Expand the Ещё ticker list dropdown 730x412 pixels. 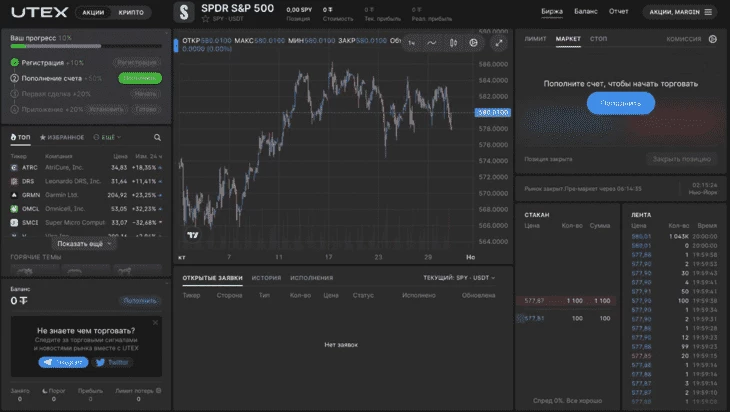pyautogui.click(x=107, y=137)
